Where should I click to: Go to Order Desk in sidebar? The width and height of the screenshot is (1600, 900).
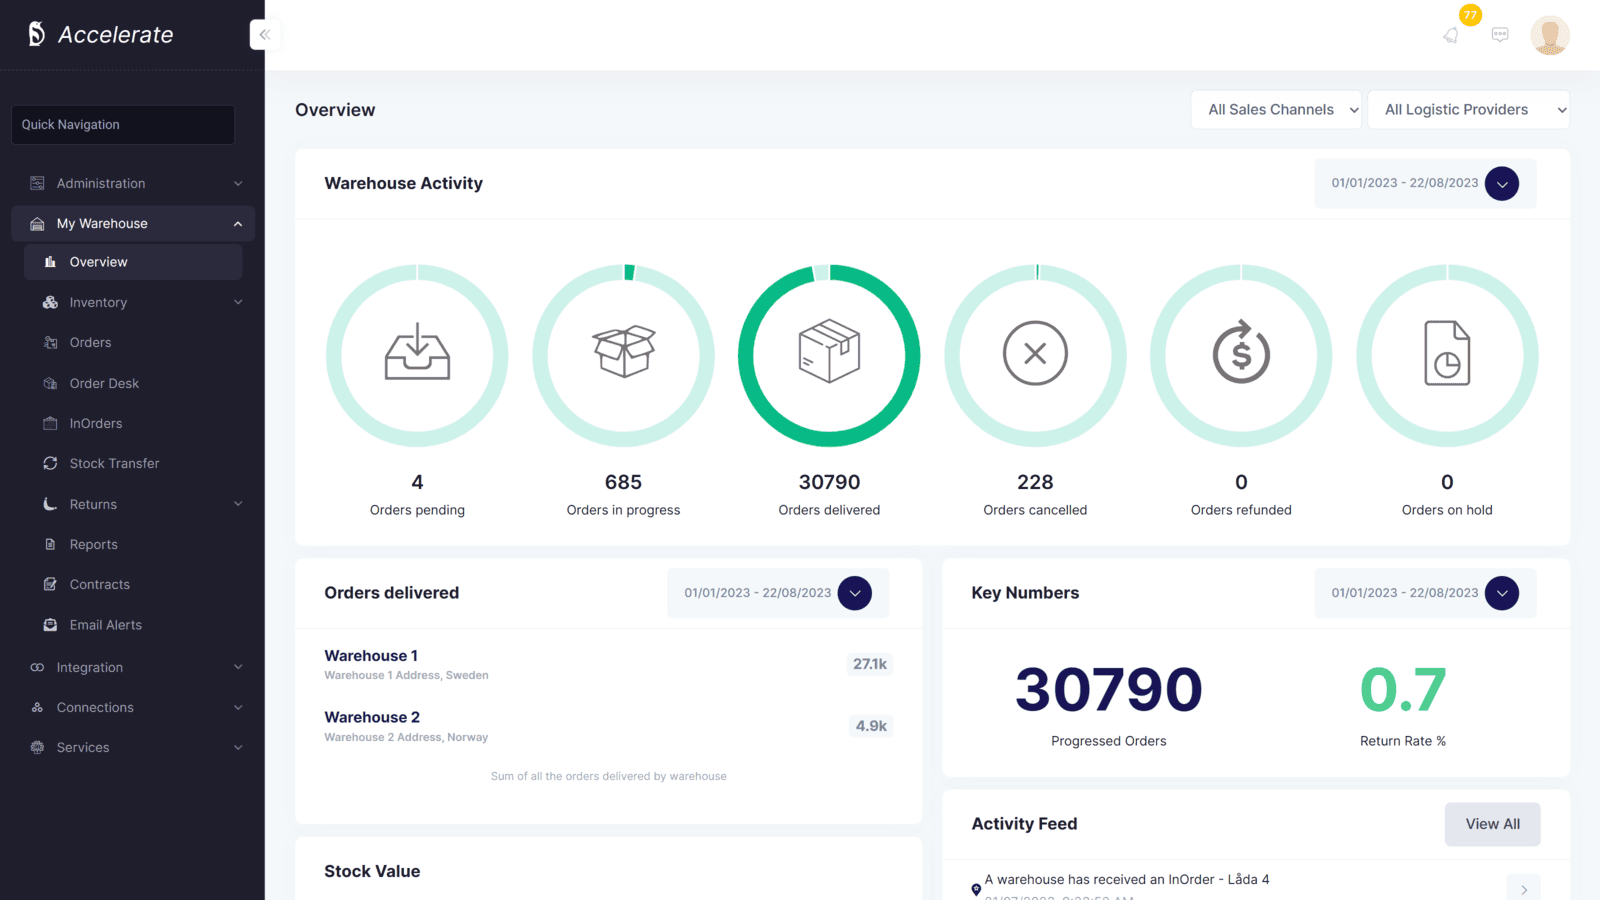click(x=104, y=384)
